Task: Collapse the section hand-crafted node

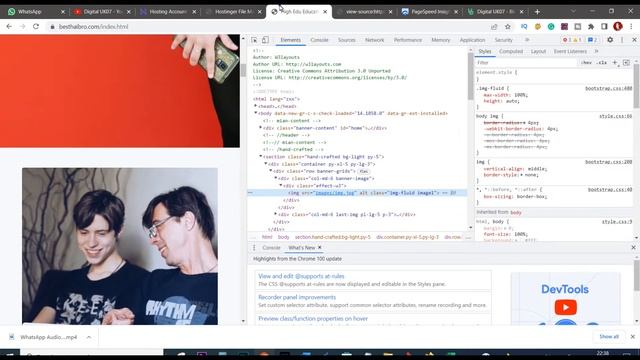Action: (x=261, y=157)
